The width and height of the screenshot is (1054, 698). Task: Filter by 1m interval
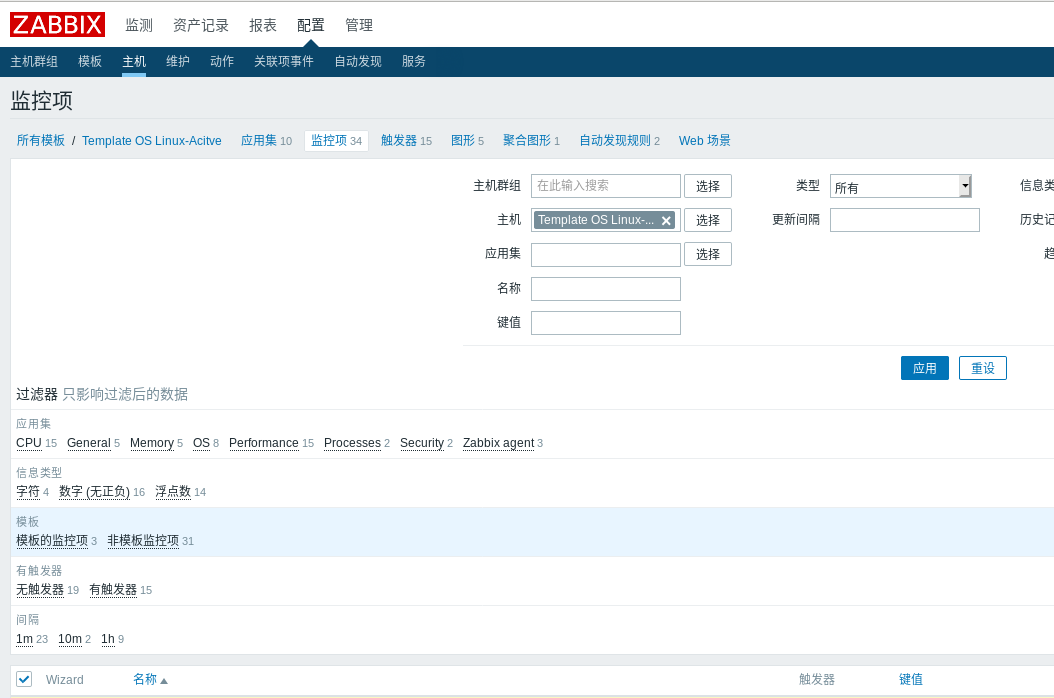click(25, 639)
